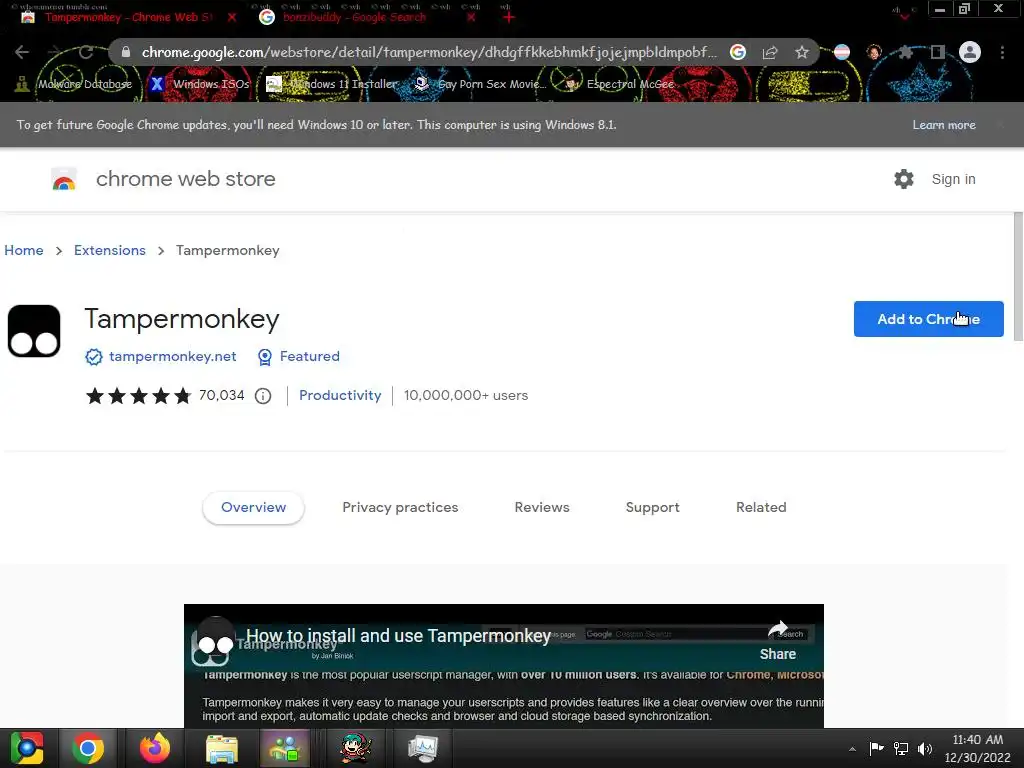
Task: Click the verified publisher checkmark badge
Action: pyautogui.click(x=94, y=357)
